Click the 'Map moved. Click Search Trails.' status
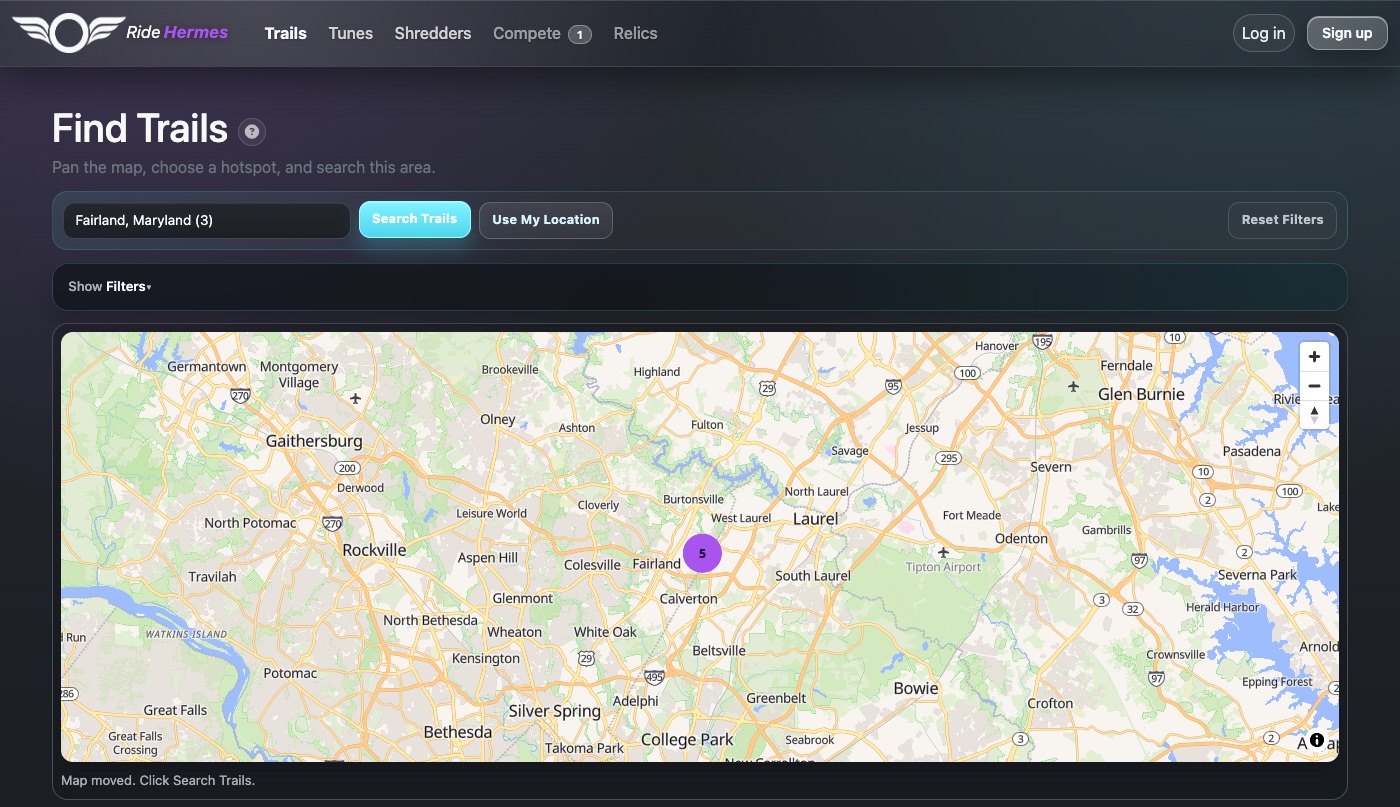The height and width of the screenshot is (807, 1400). click(158, 780)
